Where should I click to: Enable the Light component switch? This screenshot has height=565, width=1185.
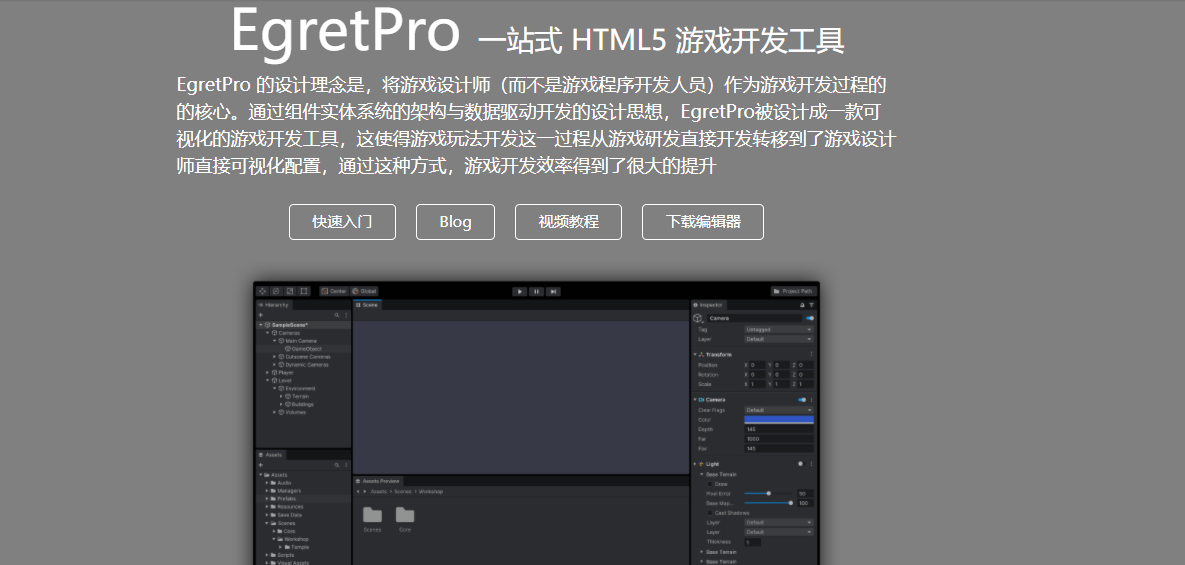pyautogui.click(x=800, y=464)
